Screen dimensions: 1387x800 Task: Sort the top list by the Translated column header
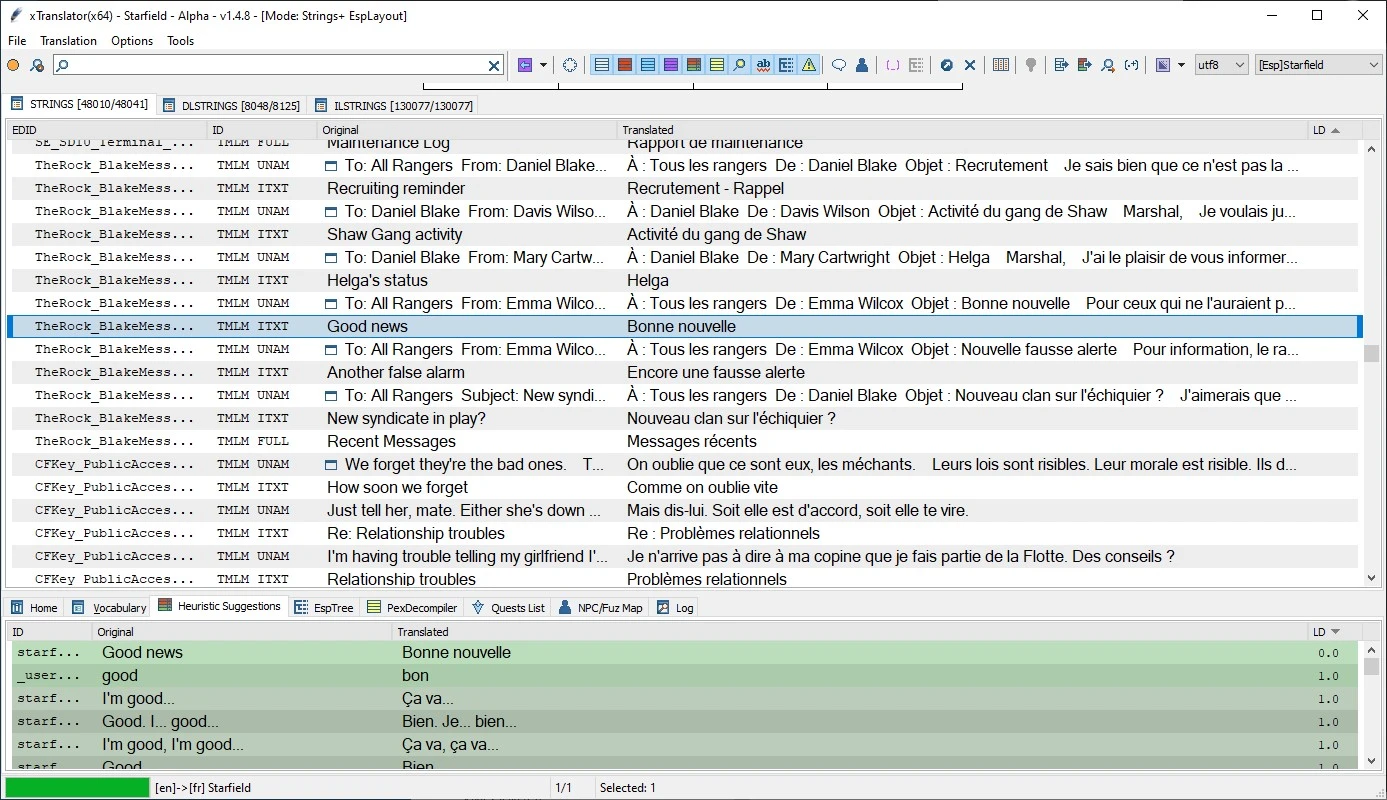click(963, 130)
